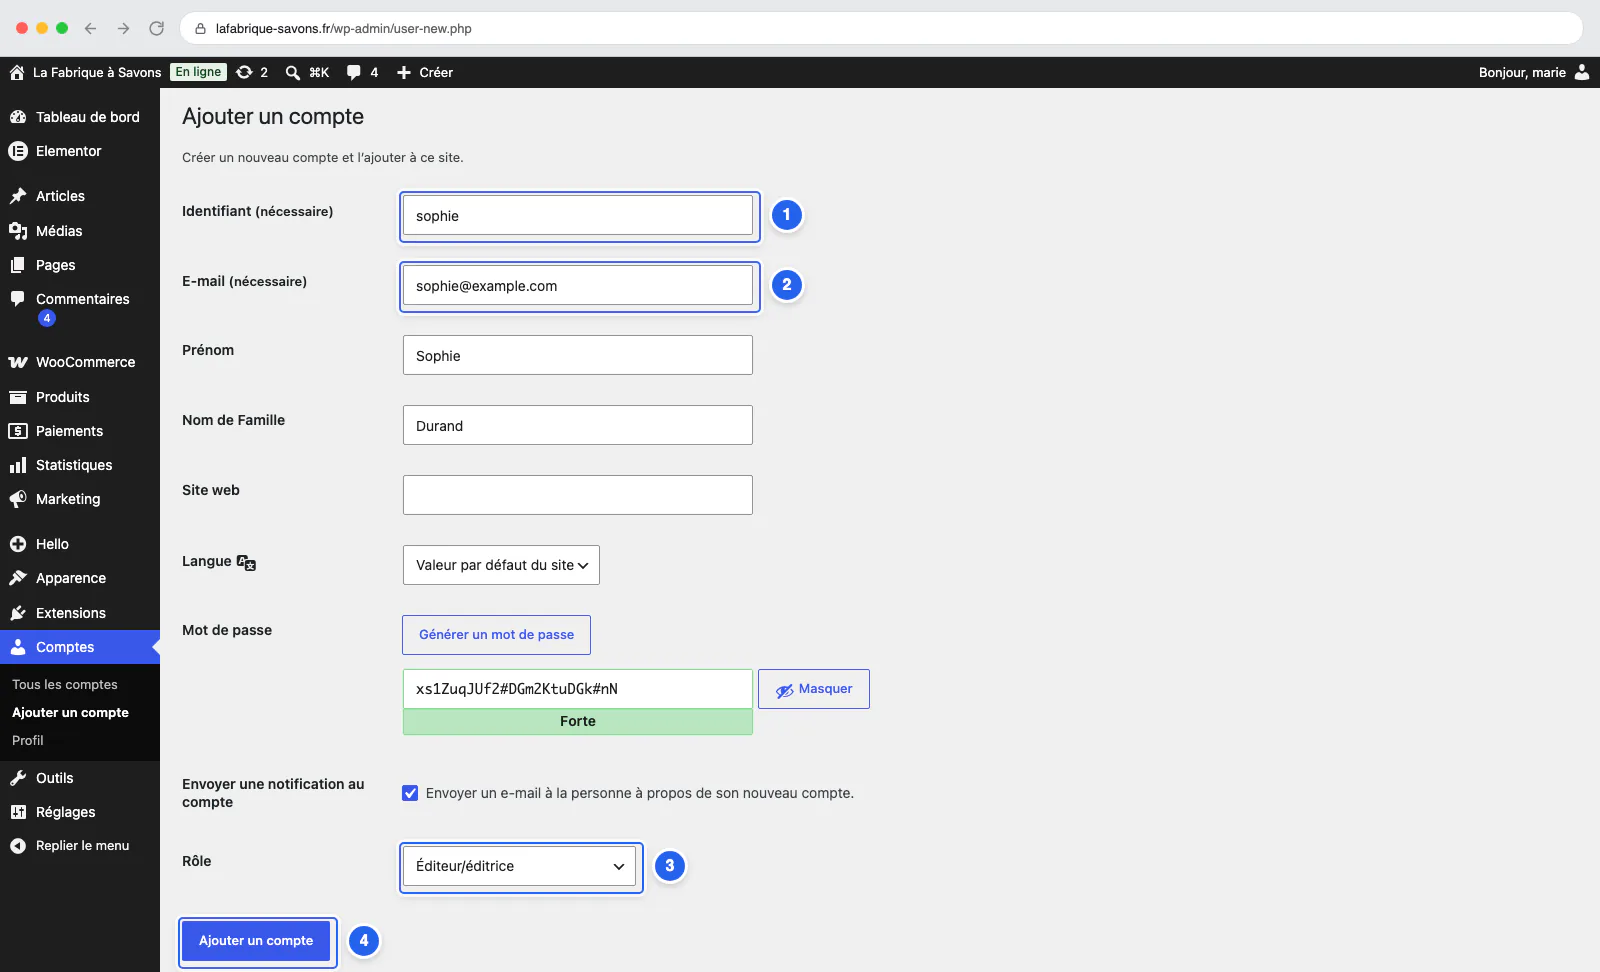
Task: Click the Marketing megaphone icon
Action: (18, 499)
